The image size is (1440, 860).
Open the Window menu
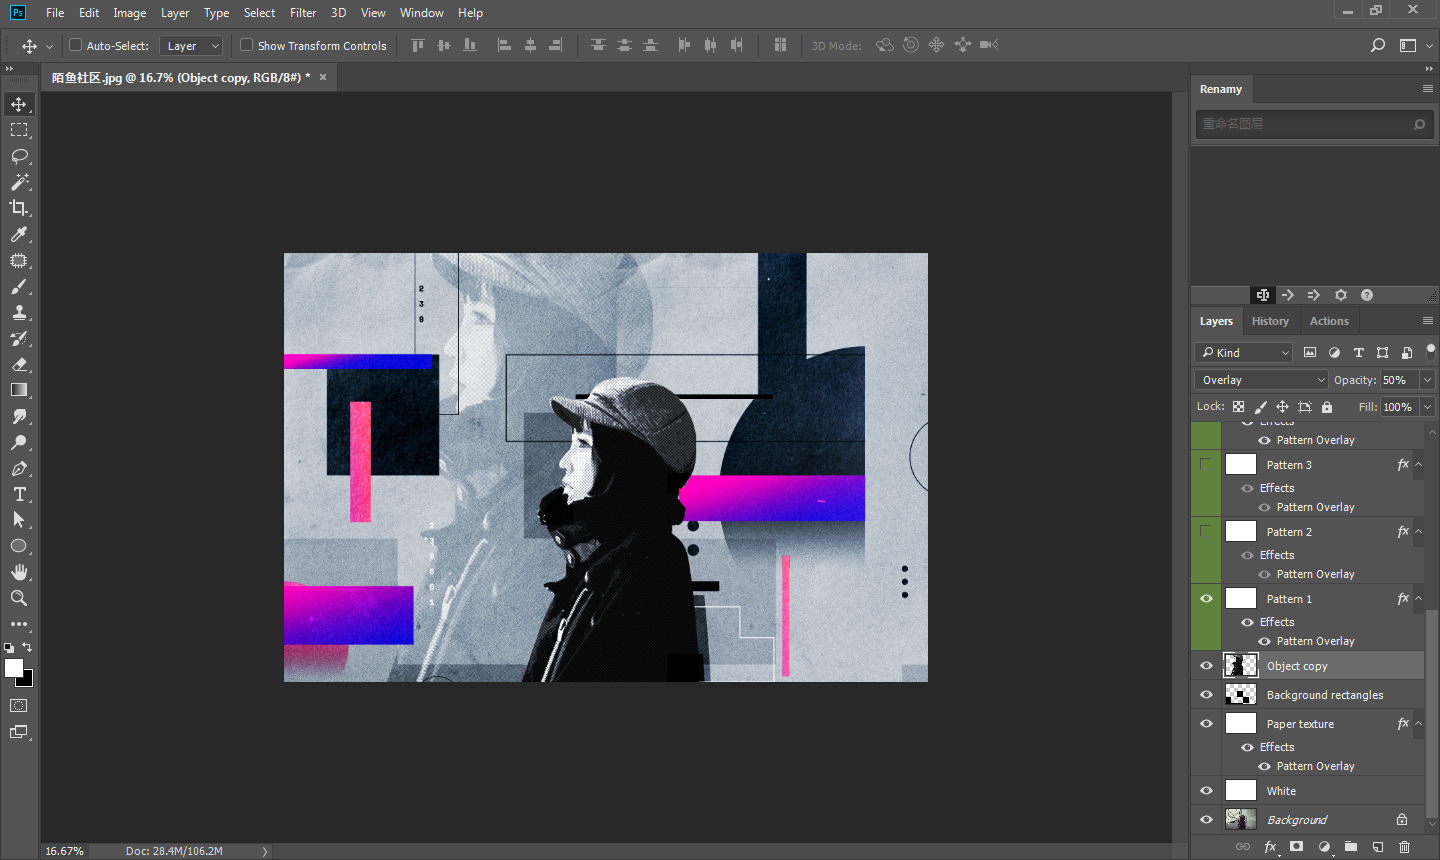[x=421, y=13]
